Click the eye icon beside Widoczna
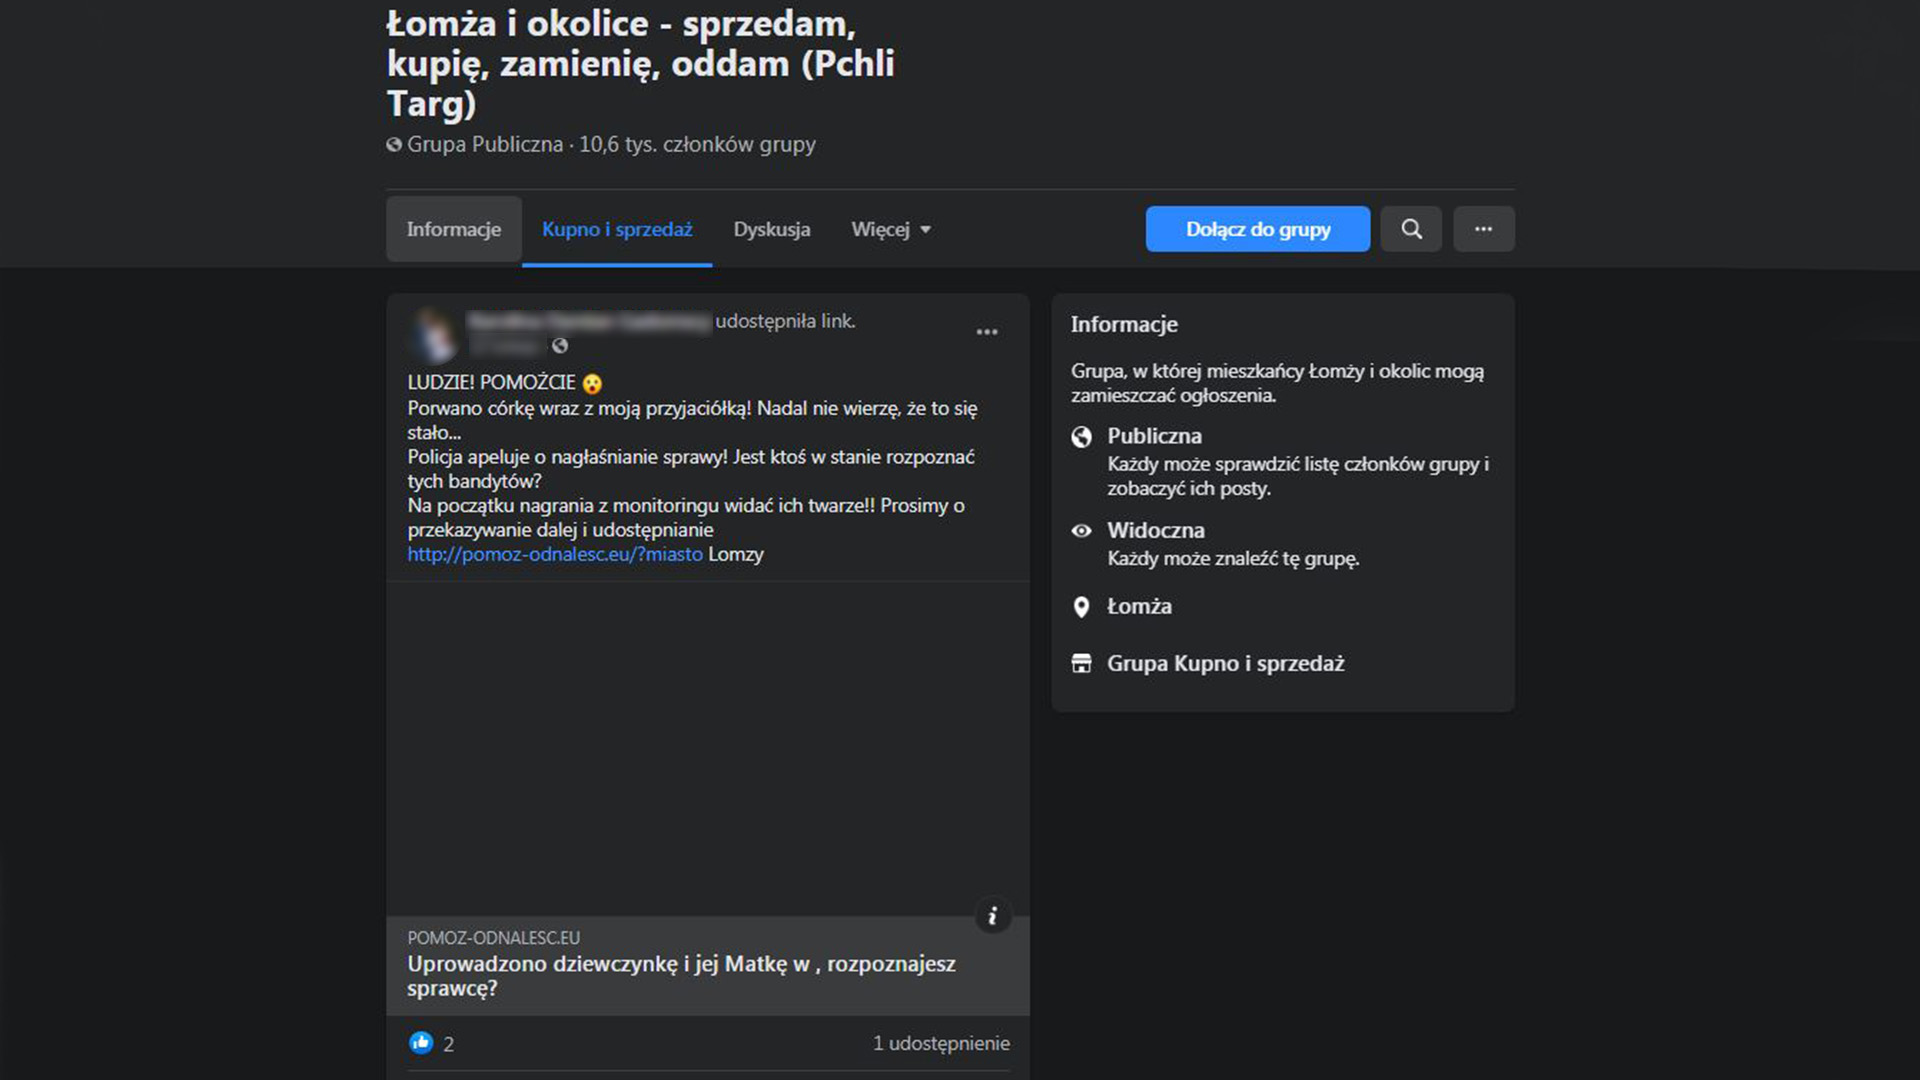Screen dimensions: 1920x1080 (x=1081, y=531)
